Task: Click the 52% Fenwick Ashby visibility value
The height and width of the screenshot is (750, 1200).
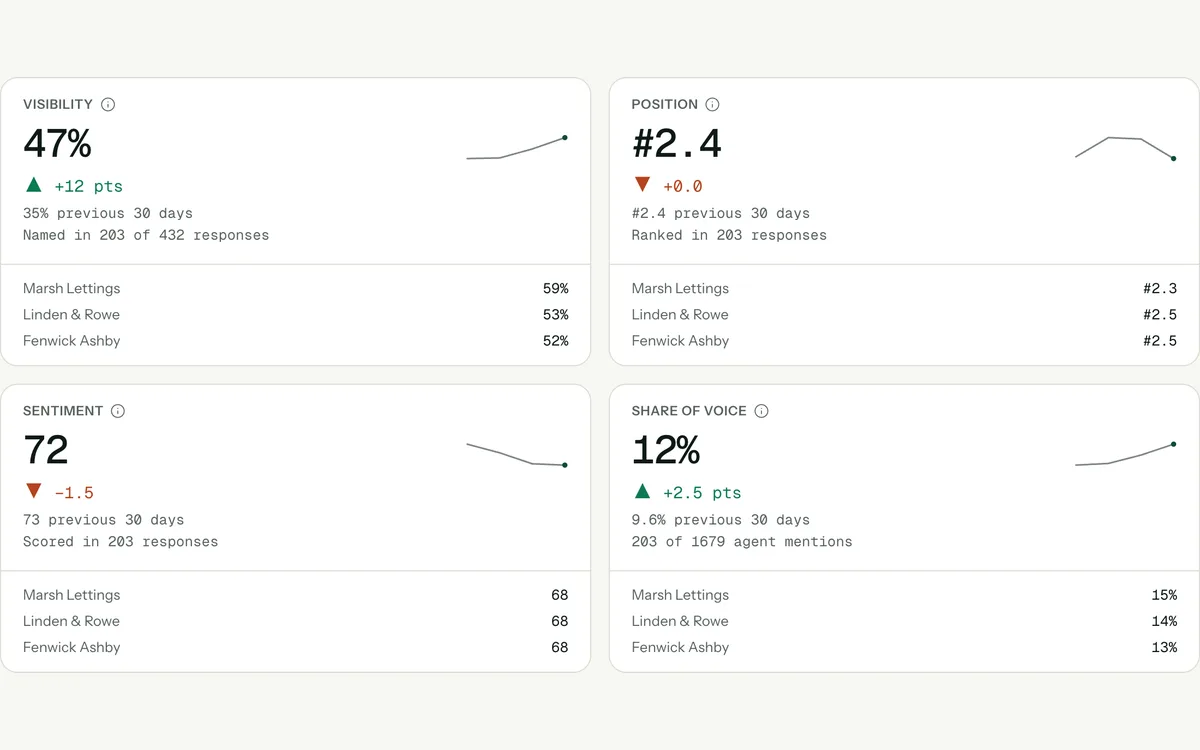Action: pos(556,340)
